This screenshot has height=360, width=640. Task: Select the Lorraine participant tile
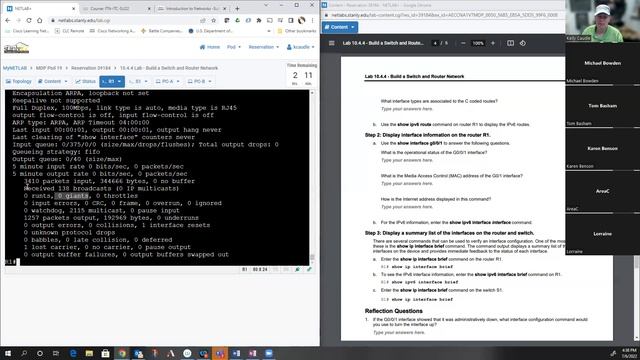pos(602,234)
